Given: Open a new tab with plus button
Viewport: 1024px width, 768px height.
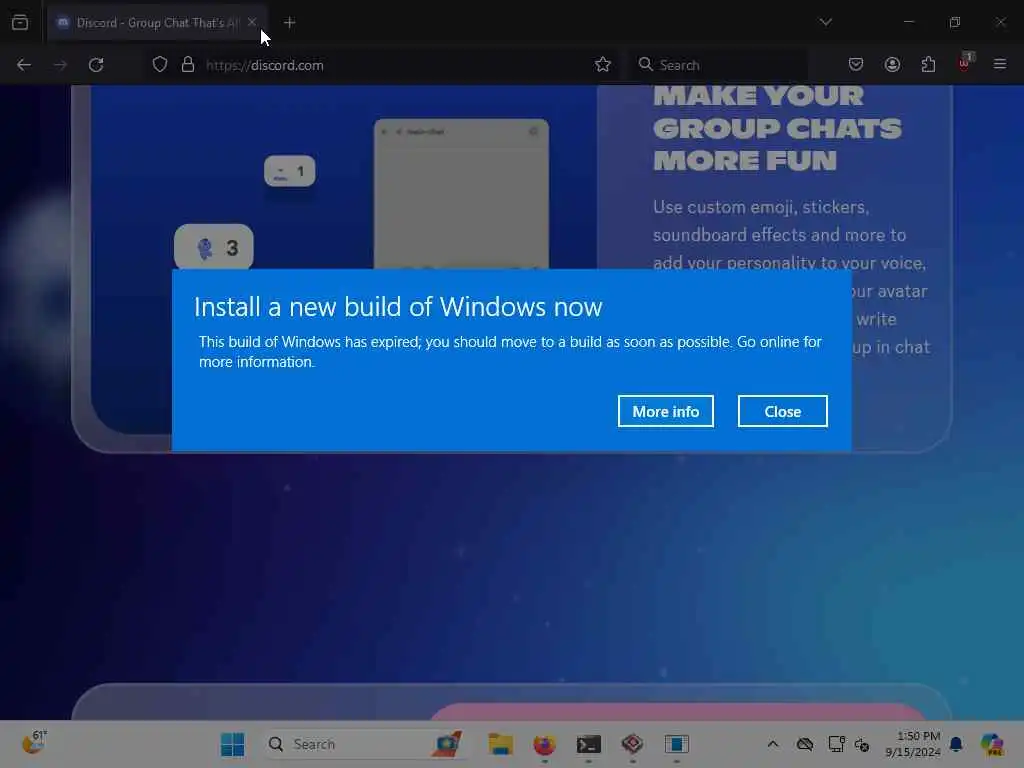Looking at the screenshot, I should [x=290, y=23].
